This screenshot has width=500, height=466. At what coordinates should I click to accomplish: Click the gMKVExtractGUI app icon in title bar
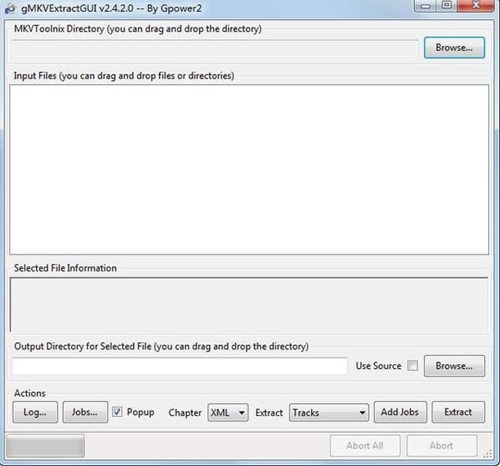(x=10, y=8)
